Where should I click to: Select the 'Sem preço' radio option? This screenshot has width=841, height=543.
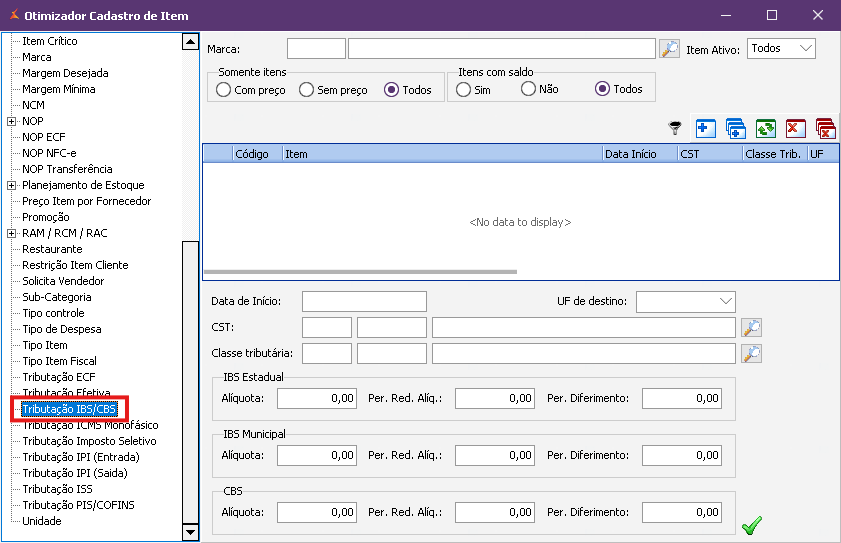(307, 90)
